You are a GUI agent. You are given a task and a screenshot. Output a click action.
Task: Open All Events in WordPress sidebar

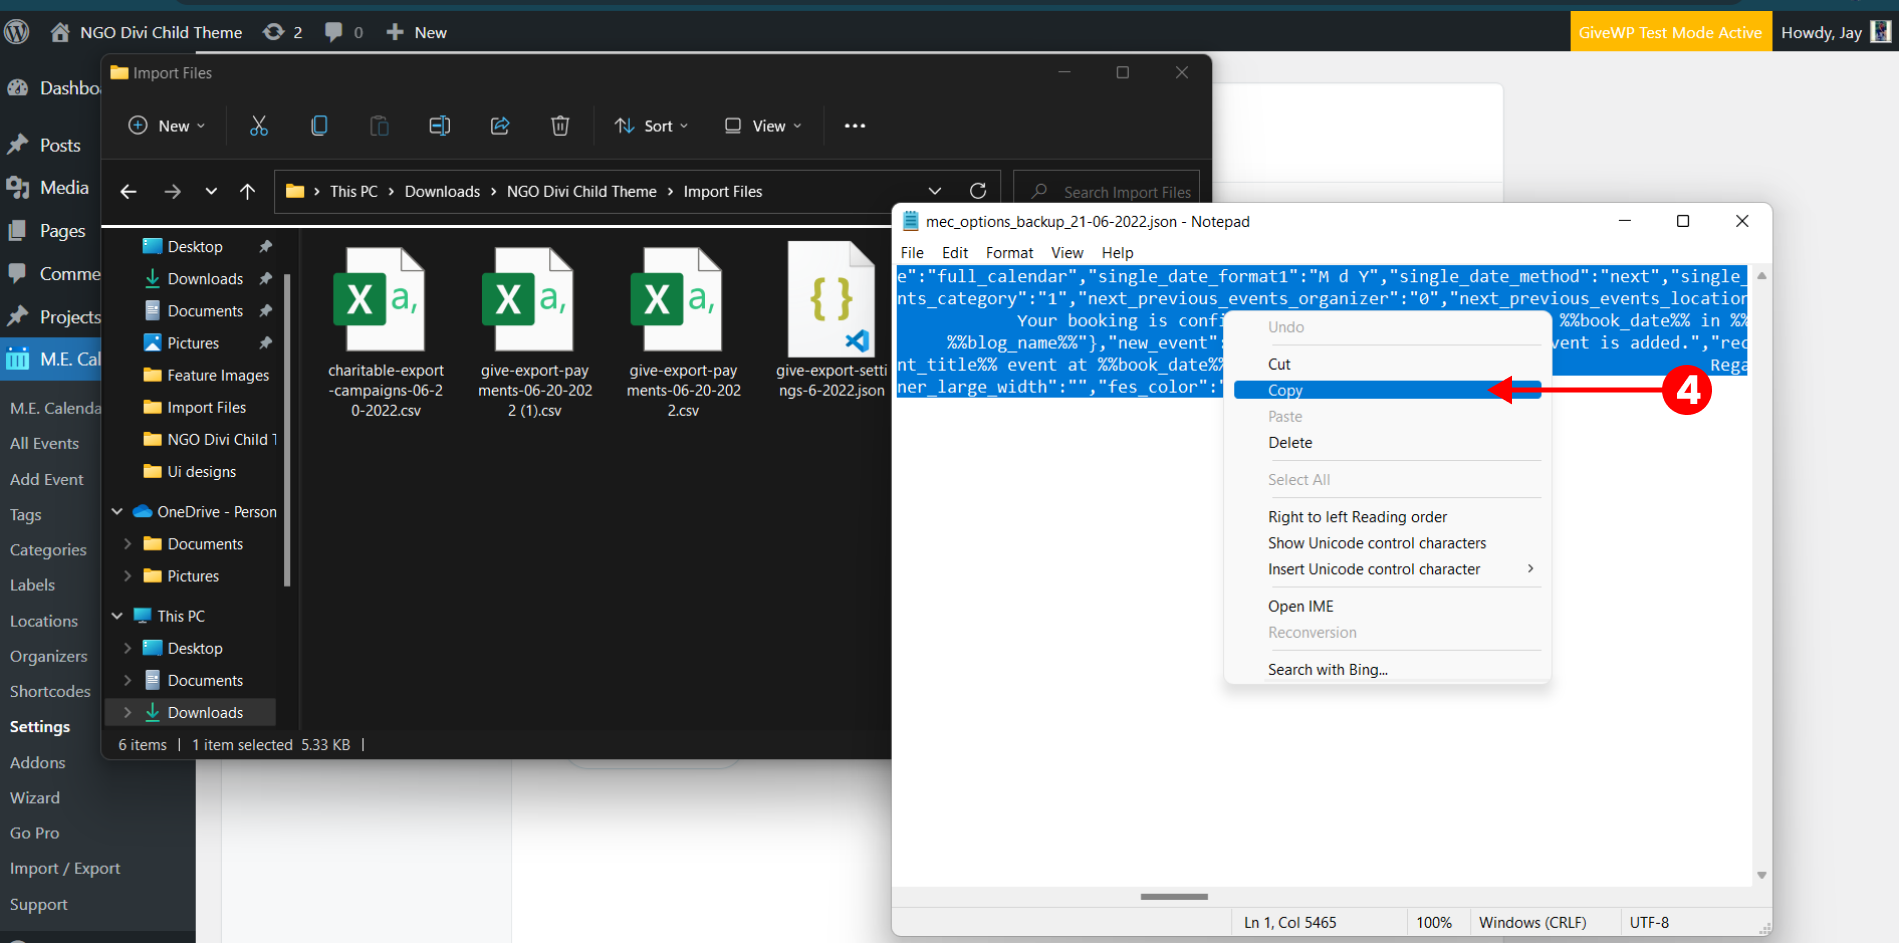[44, 443]
